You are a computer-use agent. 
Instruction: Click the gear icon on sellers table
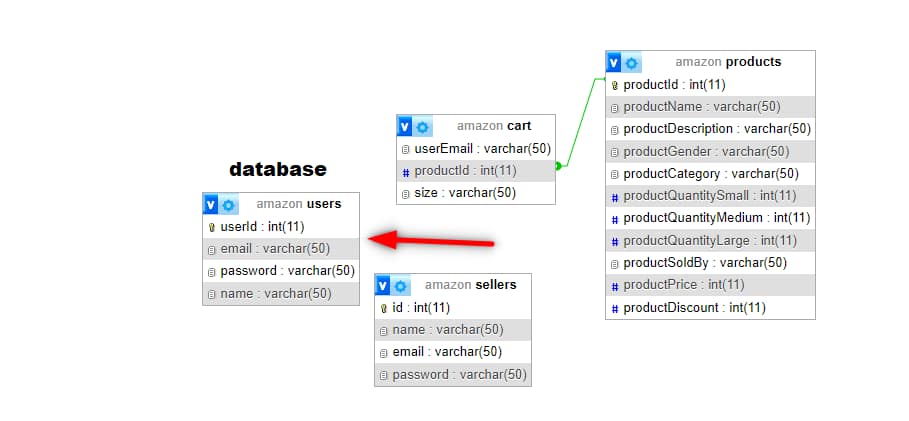400,286
